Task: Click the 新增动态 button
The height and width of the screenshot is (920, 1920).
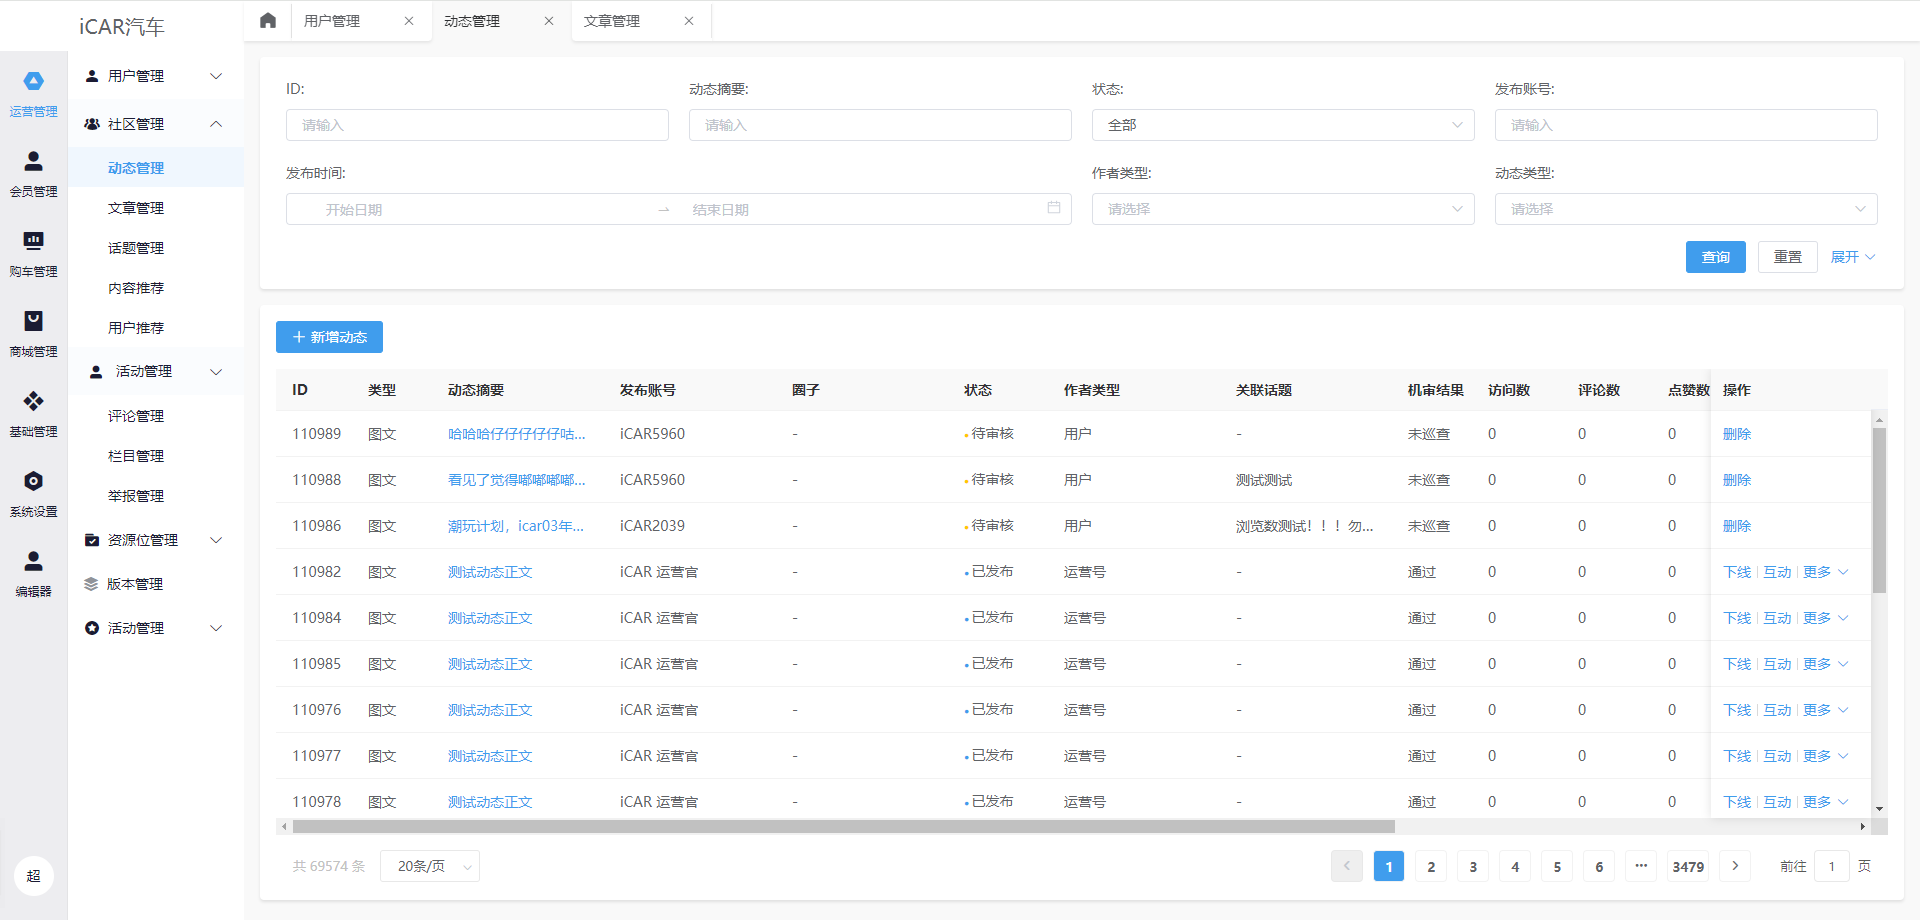Action: [329, 337]
